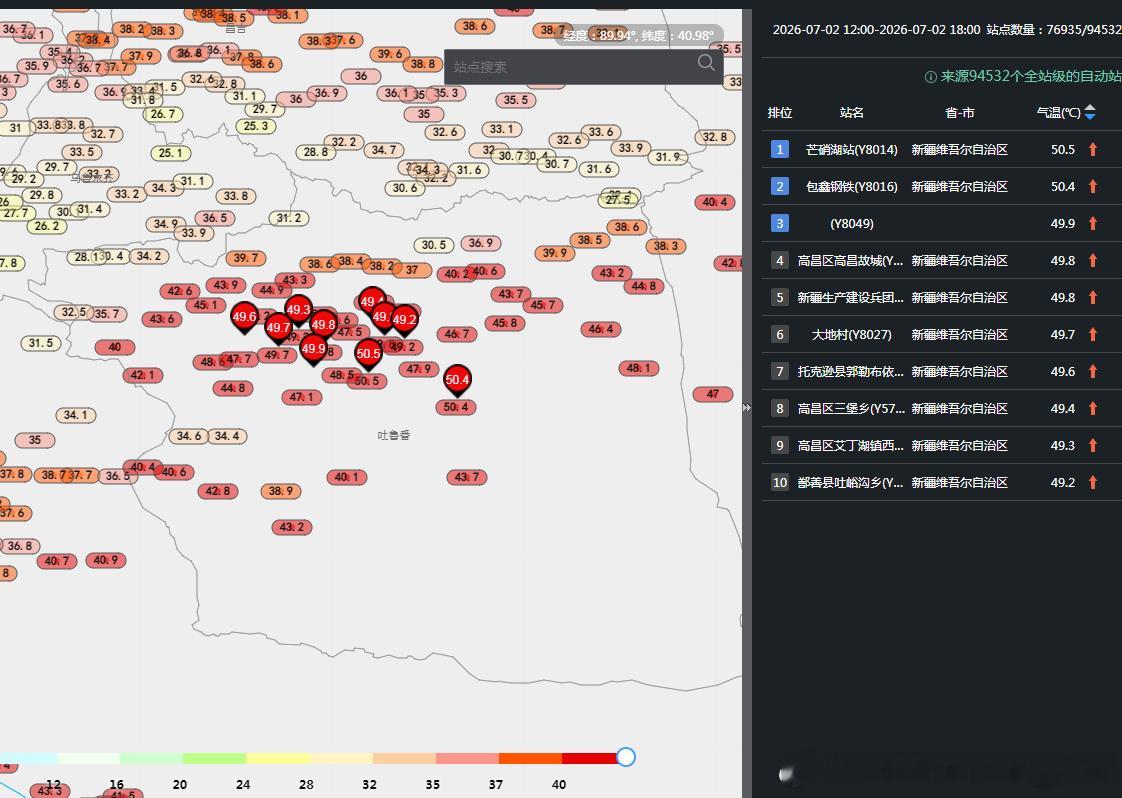Click the 42.8 station label on map
This screenshot has width=1122, height=798.
tap(218, 491)
